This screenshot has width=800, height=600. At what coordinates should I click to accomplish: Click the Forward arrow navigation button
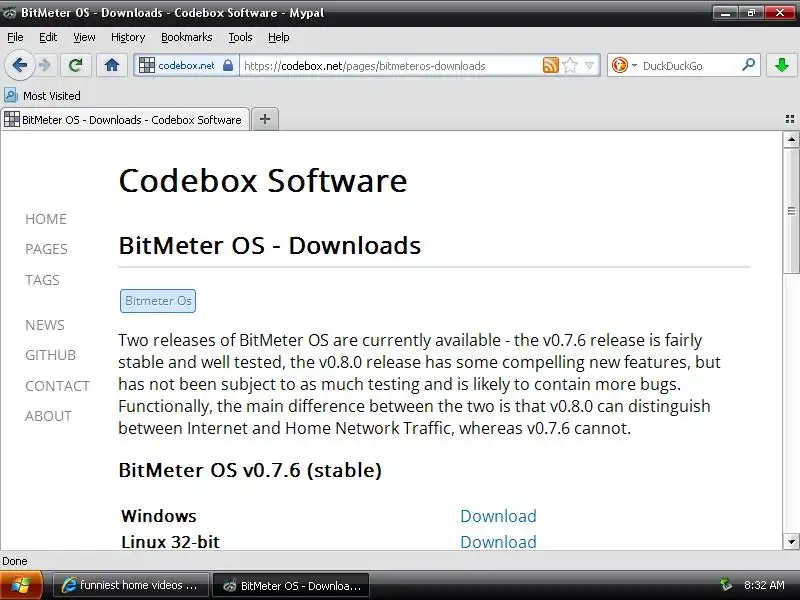point(45,65)
